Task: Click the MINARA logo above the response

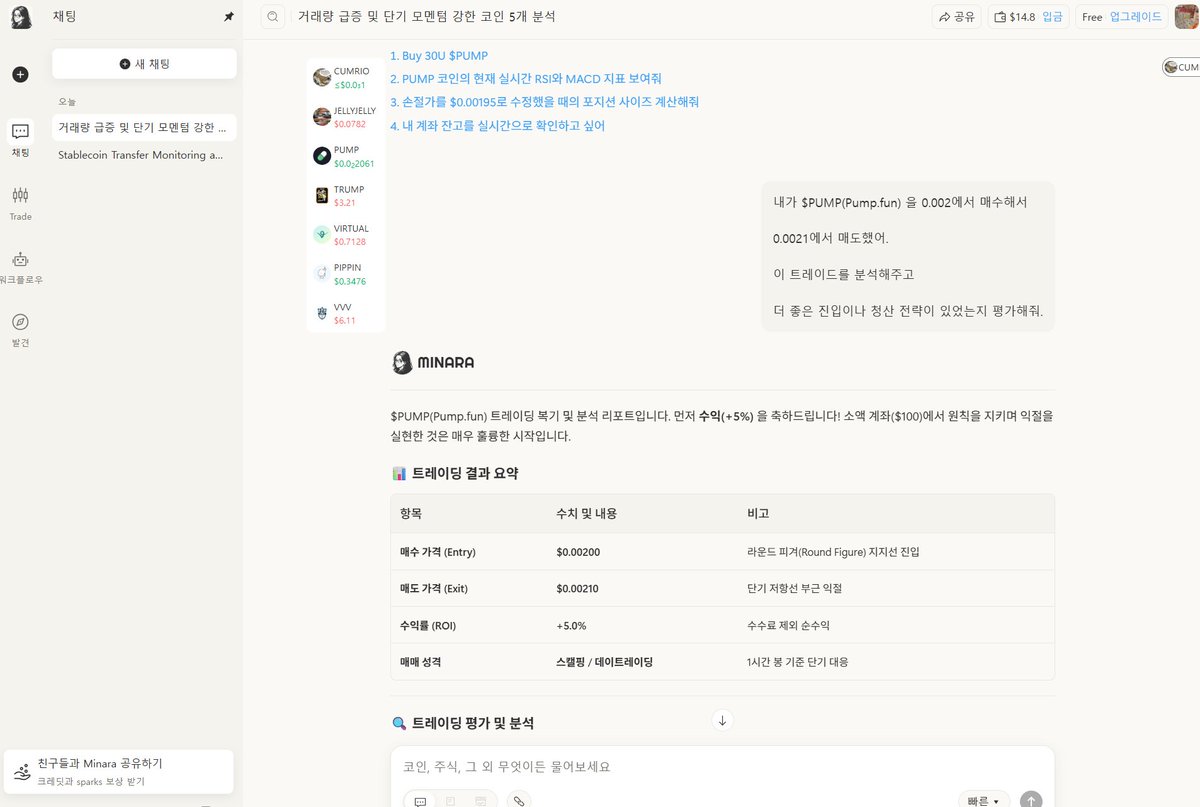Action: click(x=433, y=362)
